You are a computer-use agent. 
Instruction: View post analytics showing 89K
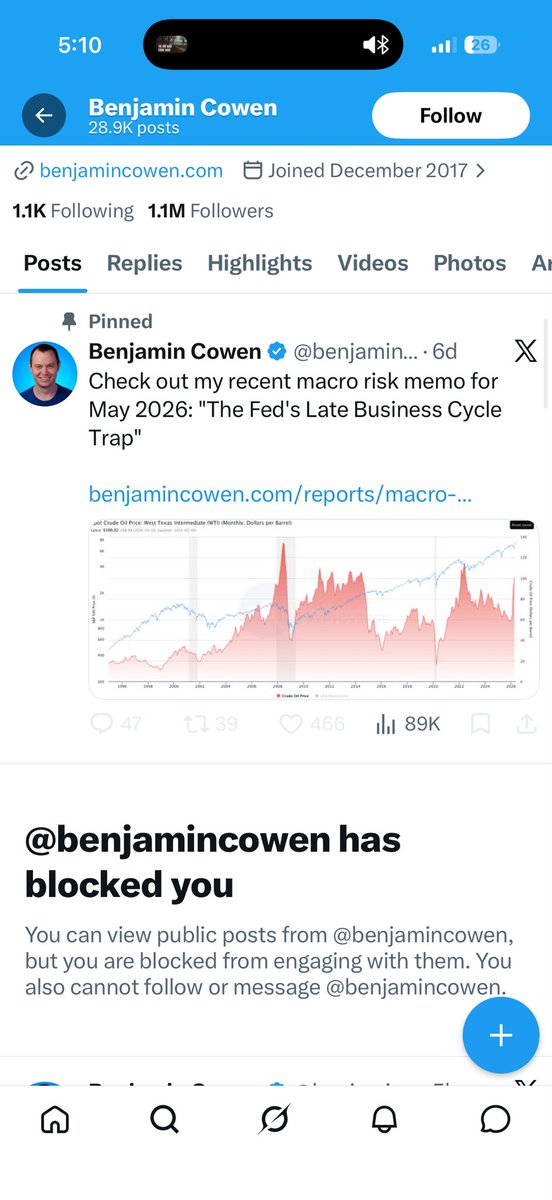[x=407, y=723]
